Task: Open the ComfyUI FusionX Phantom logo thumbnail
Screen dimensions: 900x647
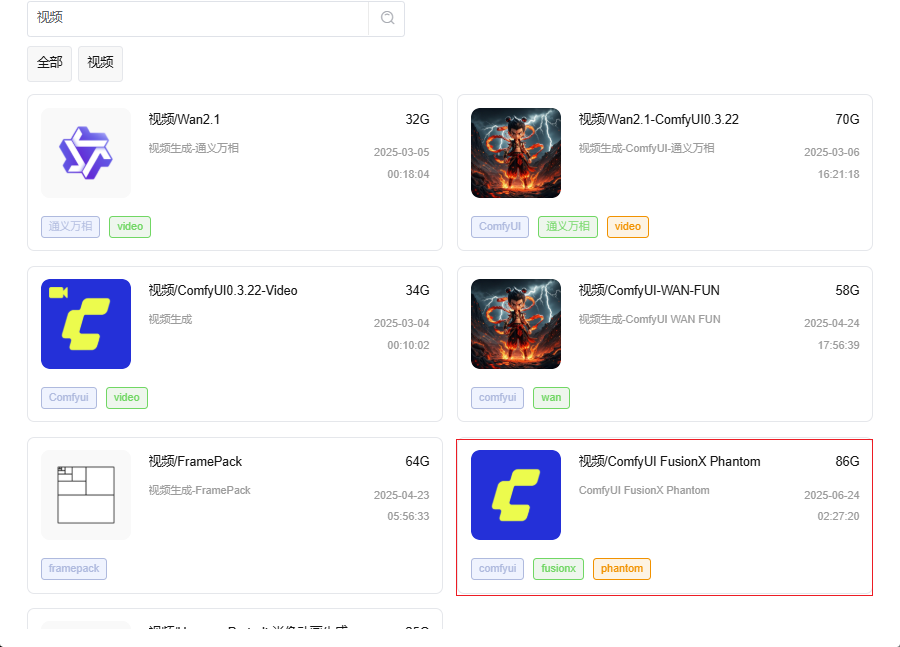Action: point(516,495)
